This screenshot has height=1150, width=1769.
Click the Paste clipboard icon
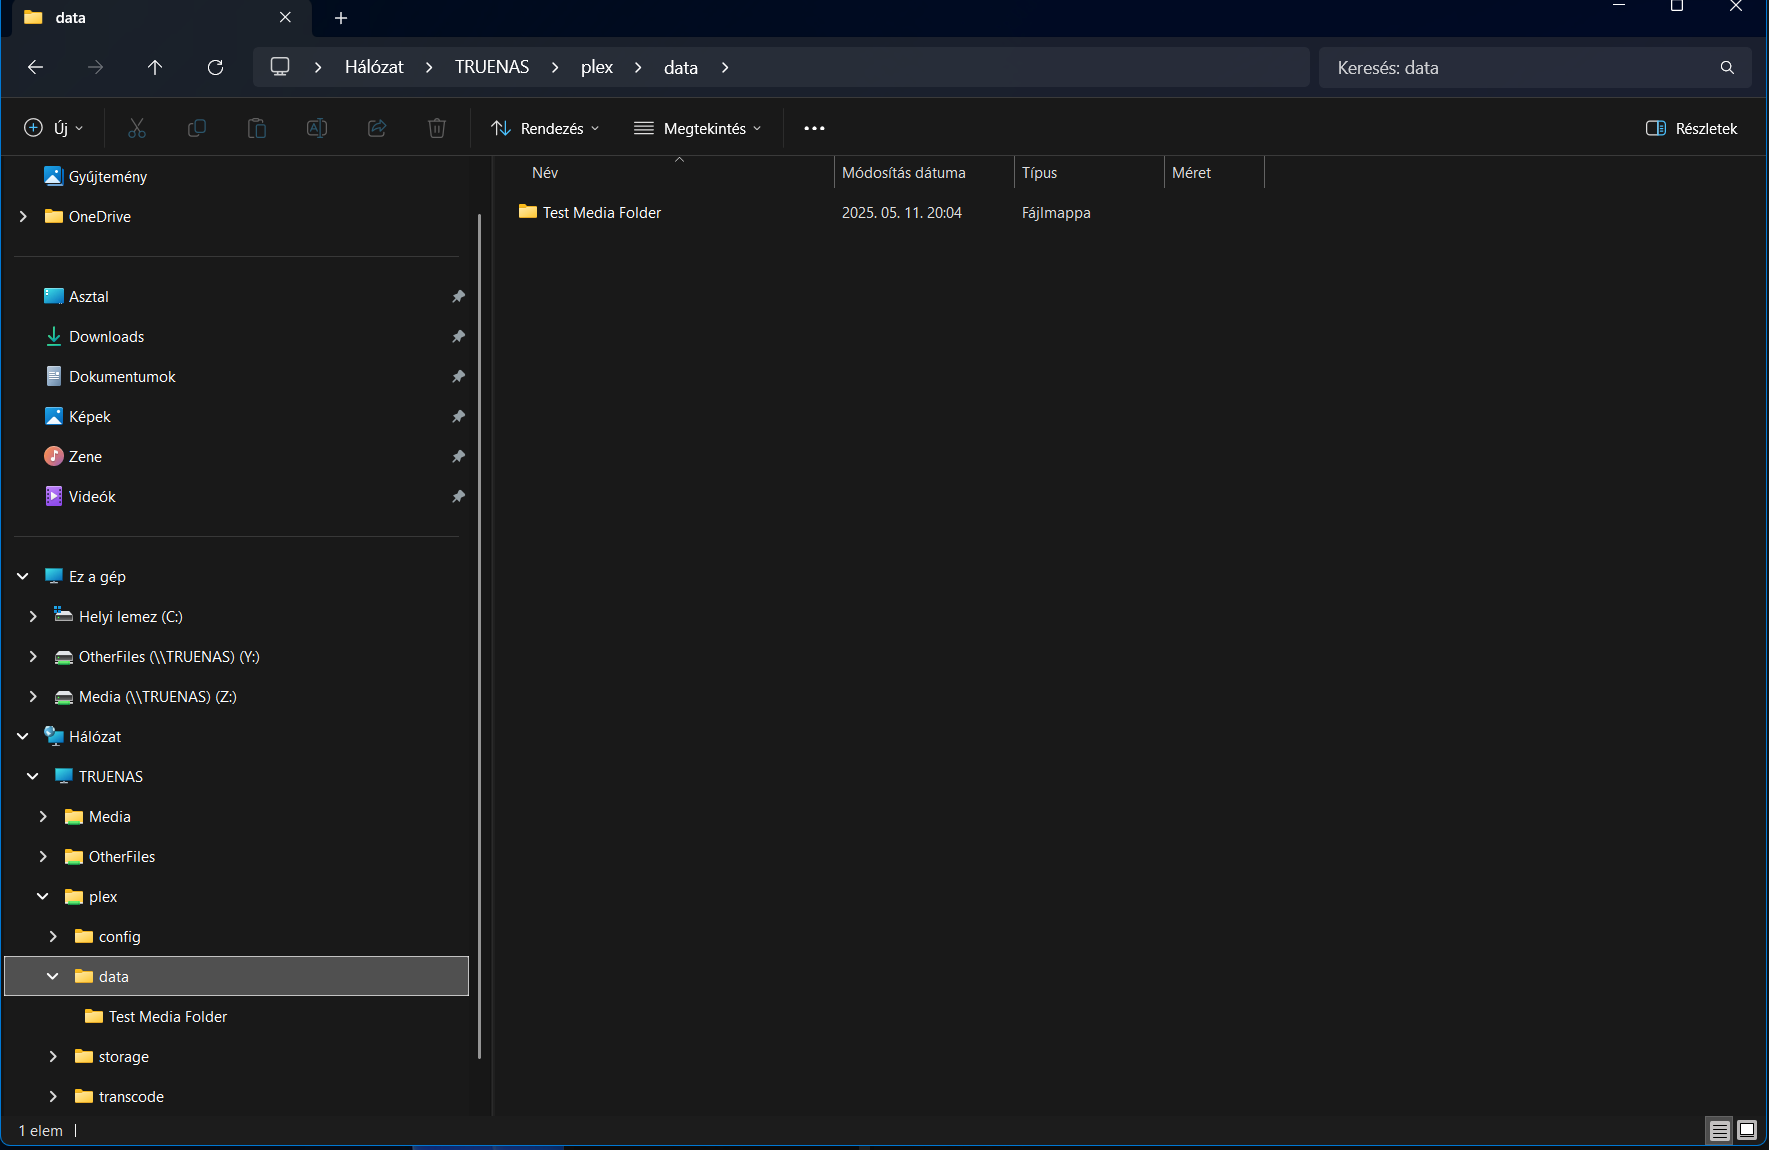coord(257,128)
